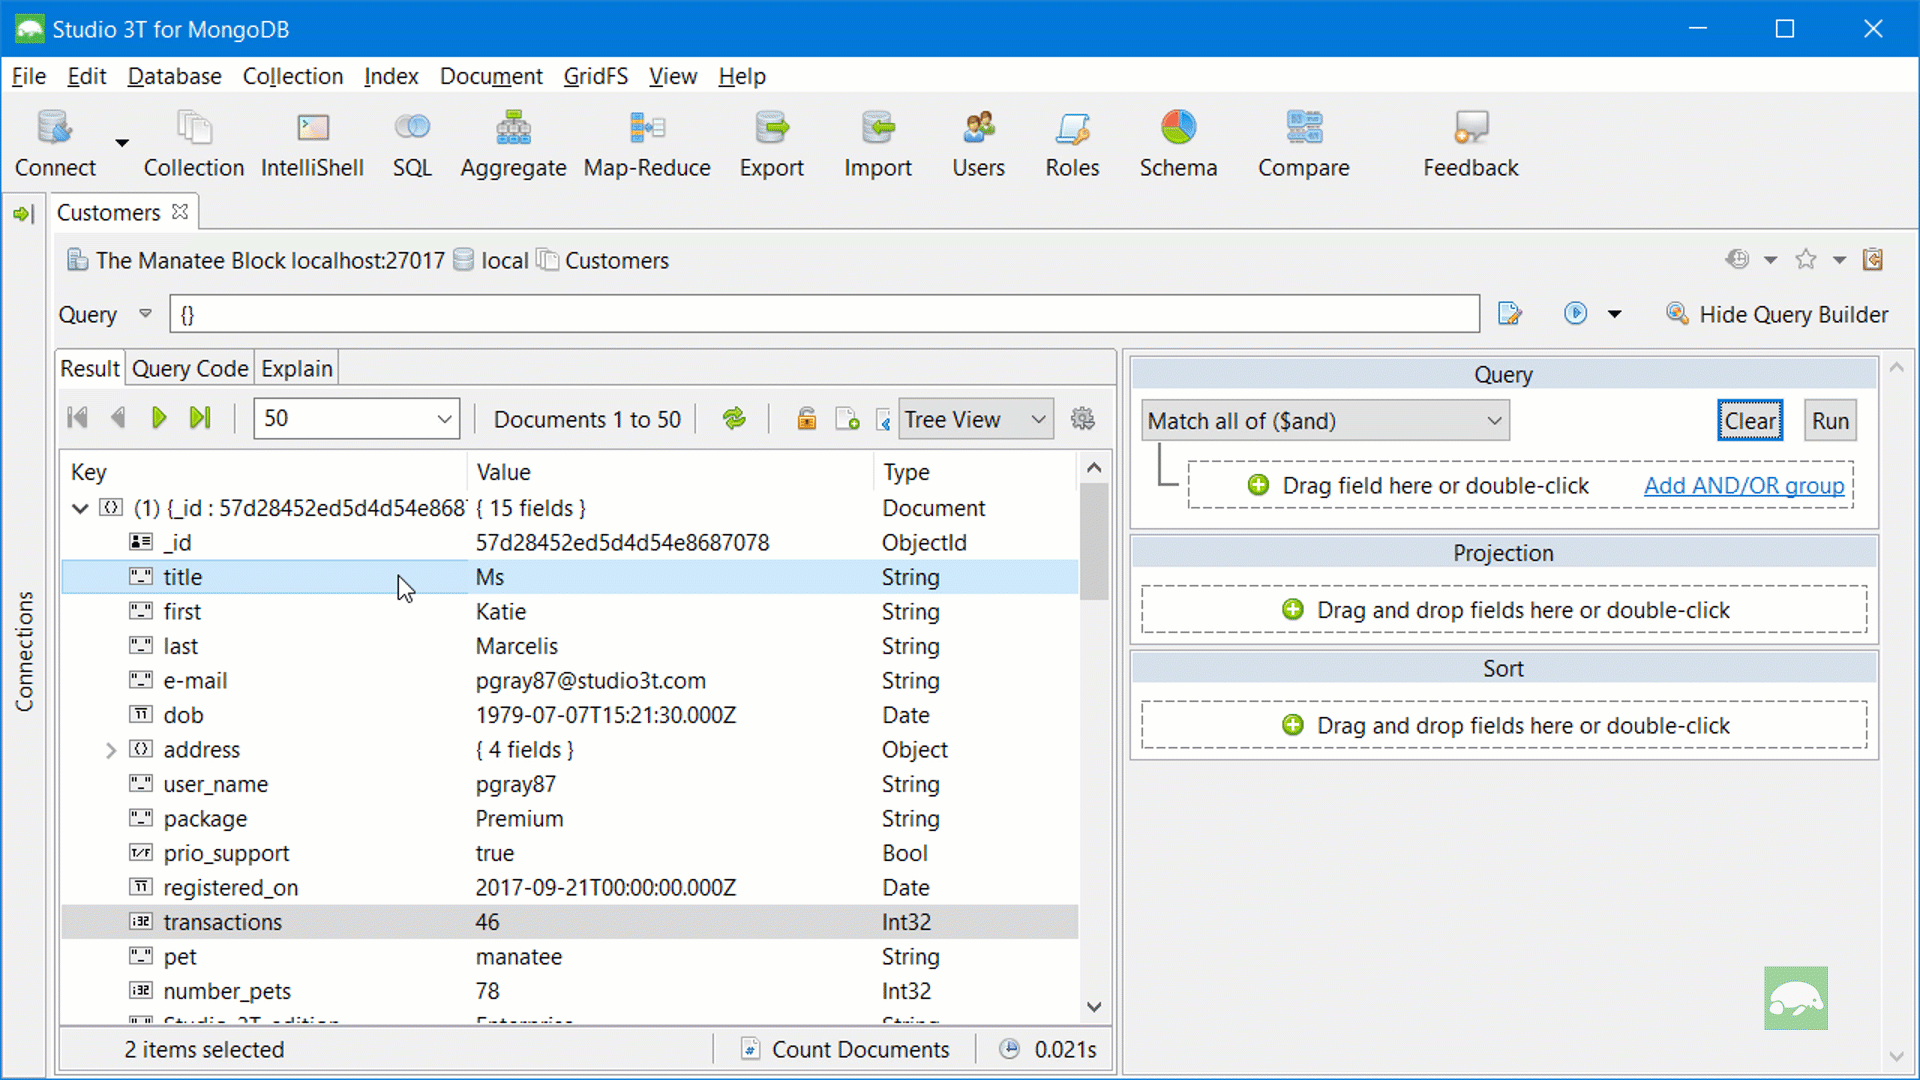Screen dimensions: 1920x1080
Task: Click Hide Query Builder
Action: tap(1777, 314)
